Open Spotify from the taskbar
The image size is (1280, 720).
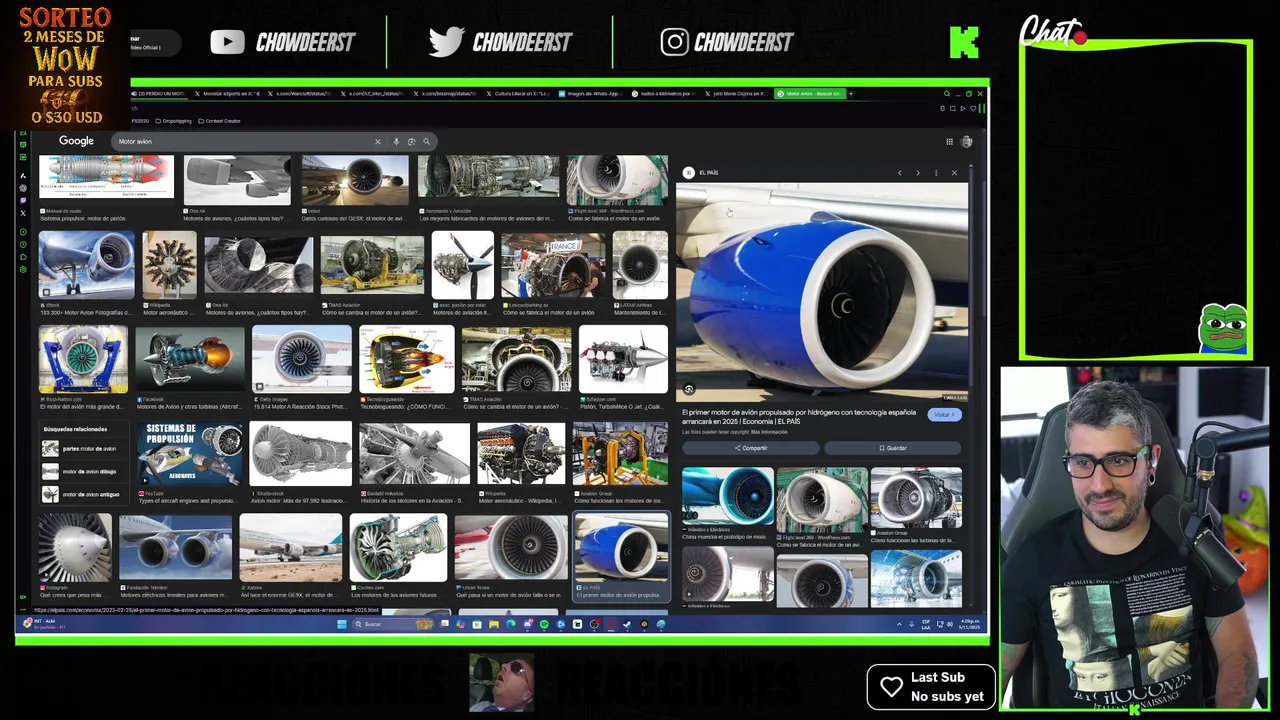click(544, 624)
